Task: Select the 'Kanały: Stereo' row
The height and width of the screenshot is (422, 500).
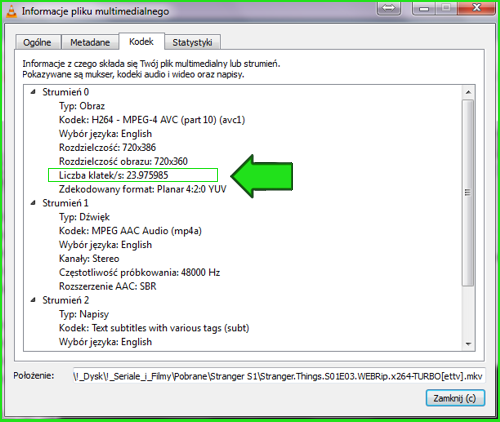Action: pyautogui.click(x=89, y=259)
